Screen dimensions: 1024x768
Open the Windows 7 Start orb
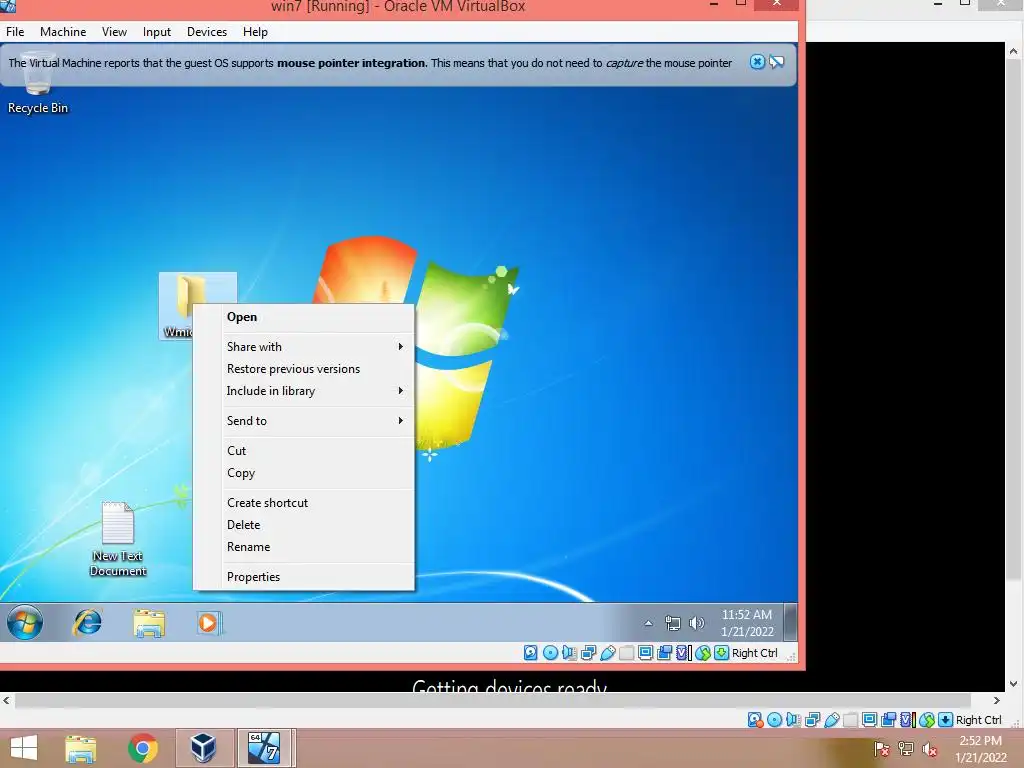25,622
